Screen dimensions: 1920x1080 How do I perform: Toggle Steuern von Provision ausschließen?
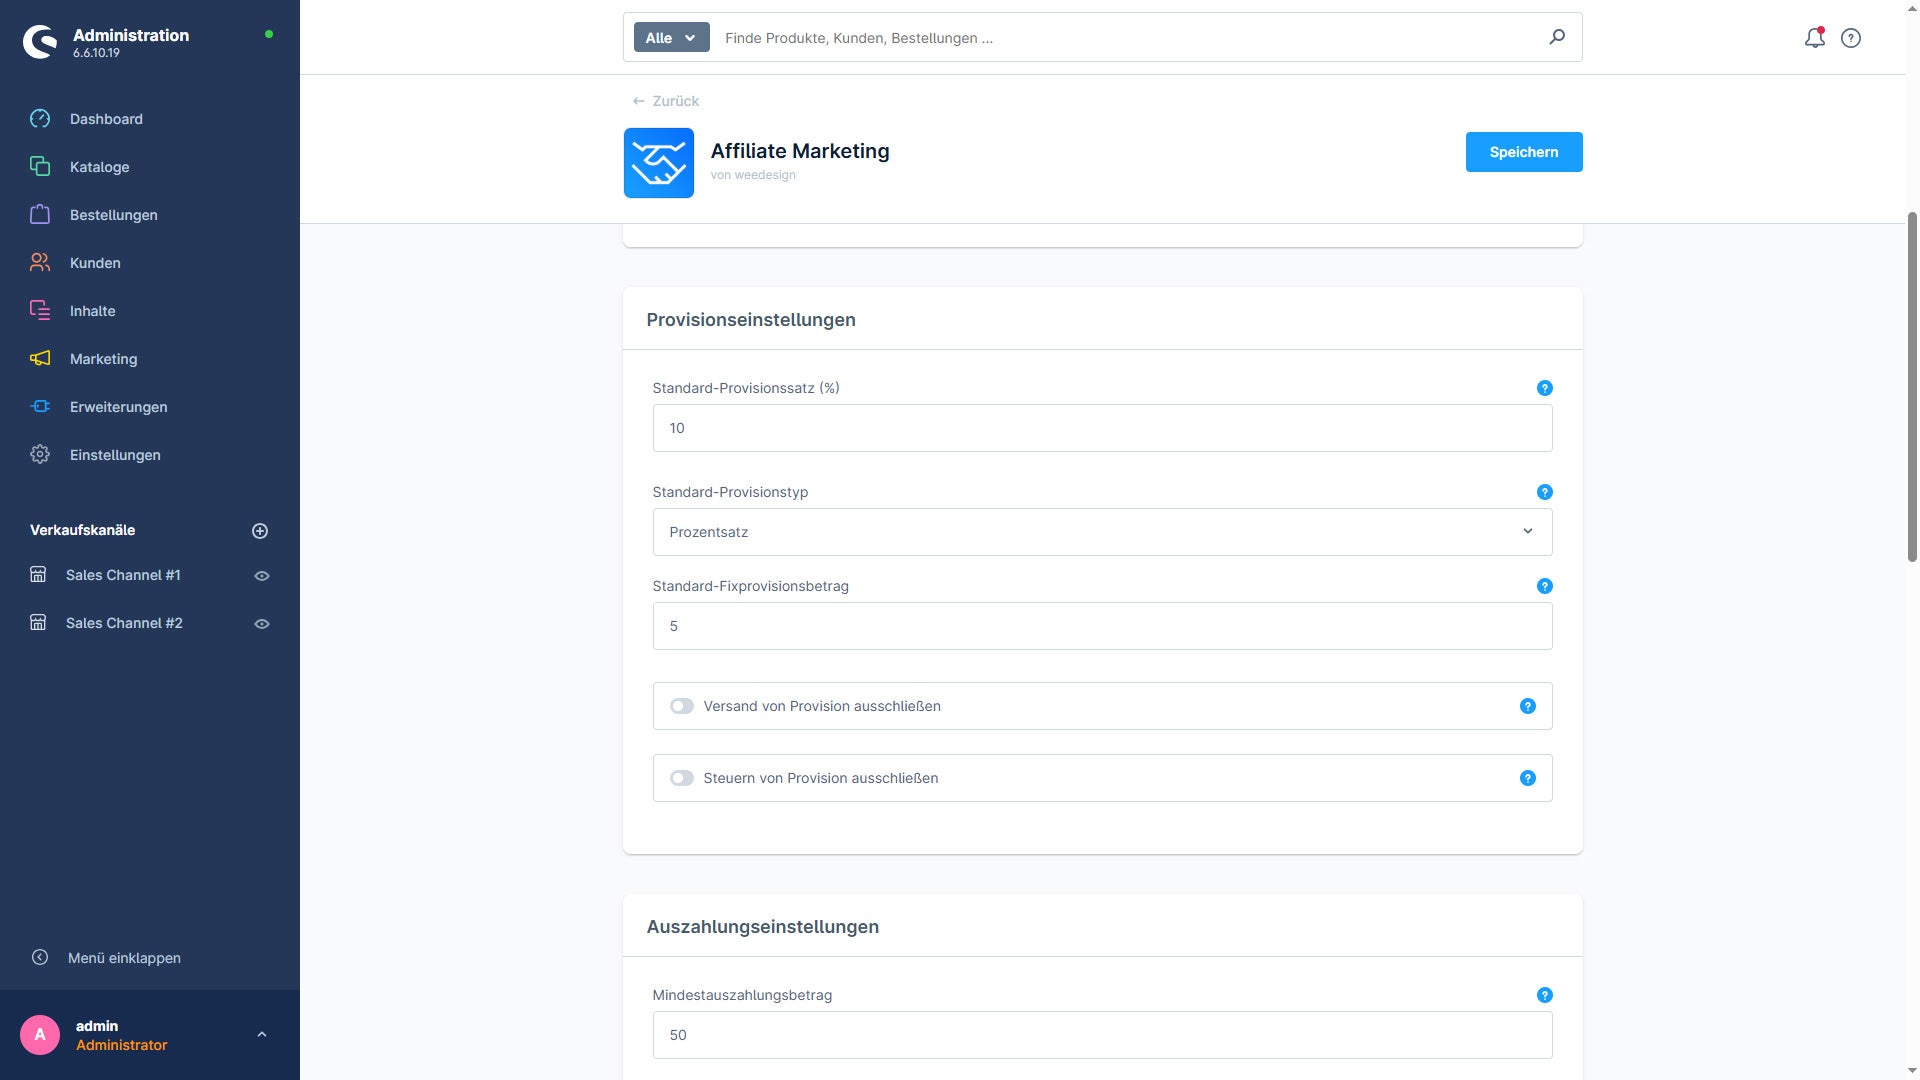click(682, 778)
